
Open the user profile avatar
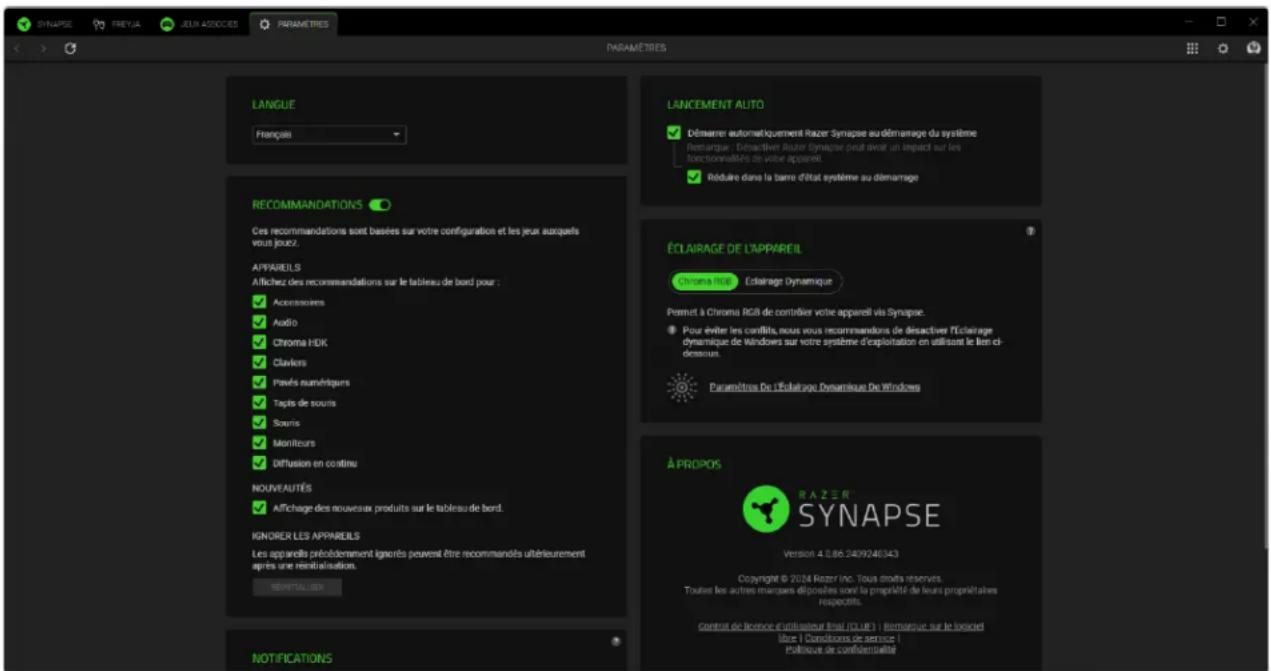(1253, 48)
